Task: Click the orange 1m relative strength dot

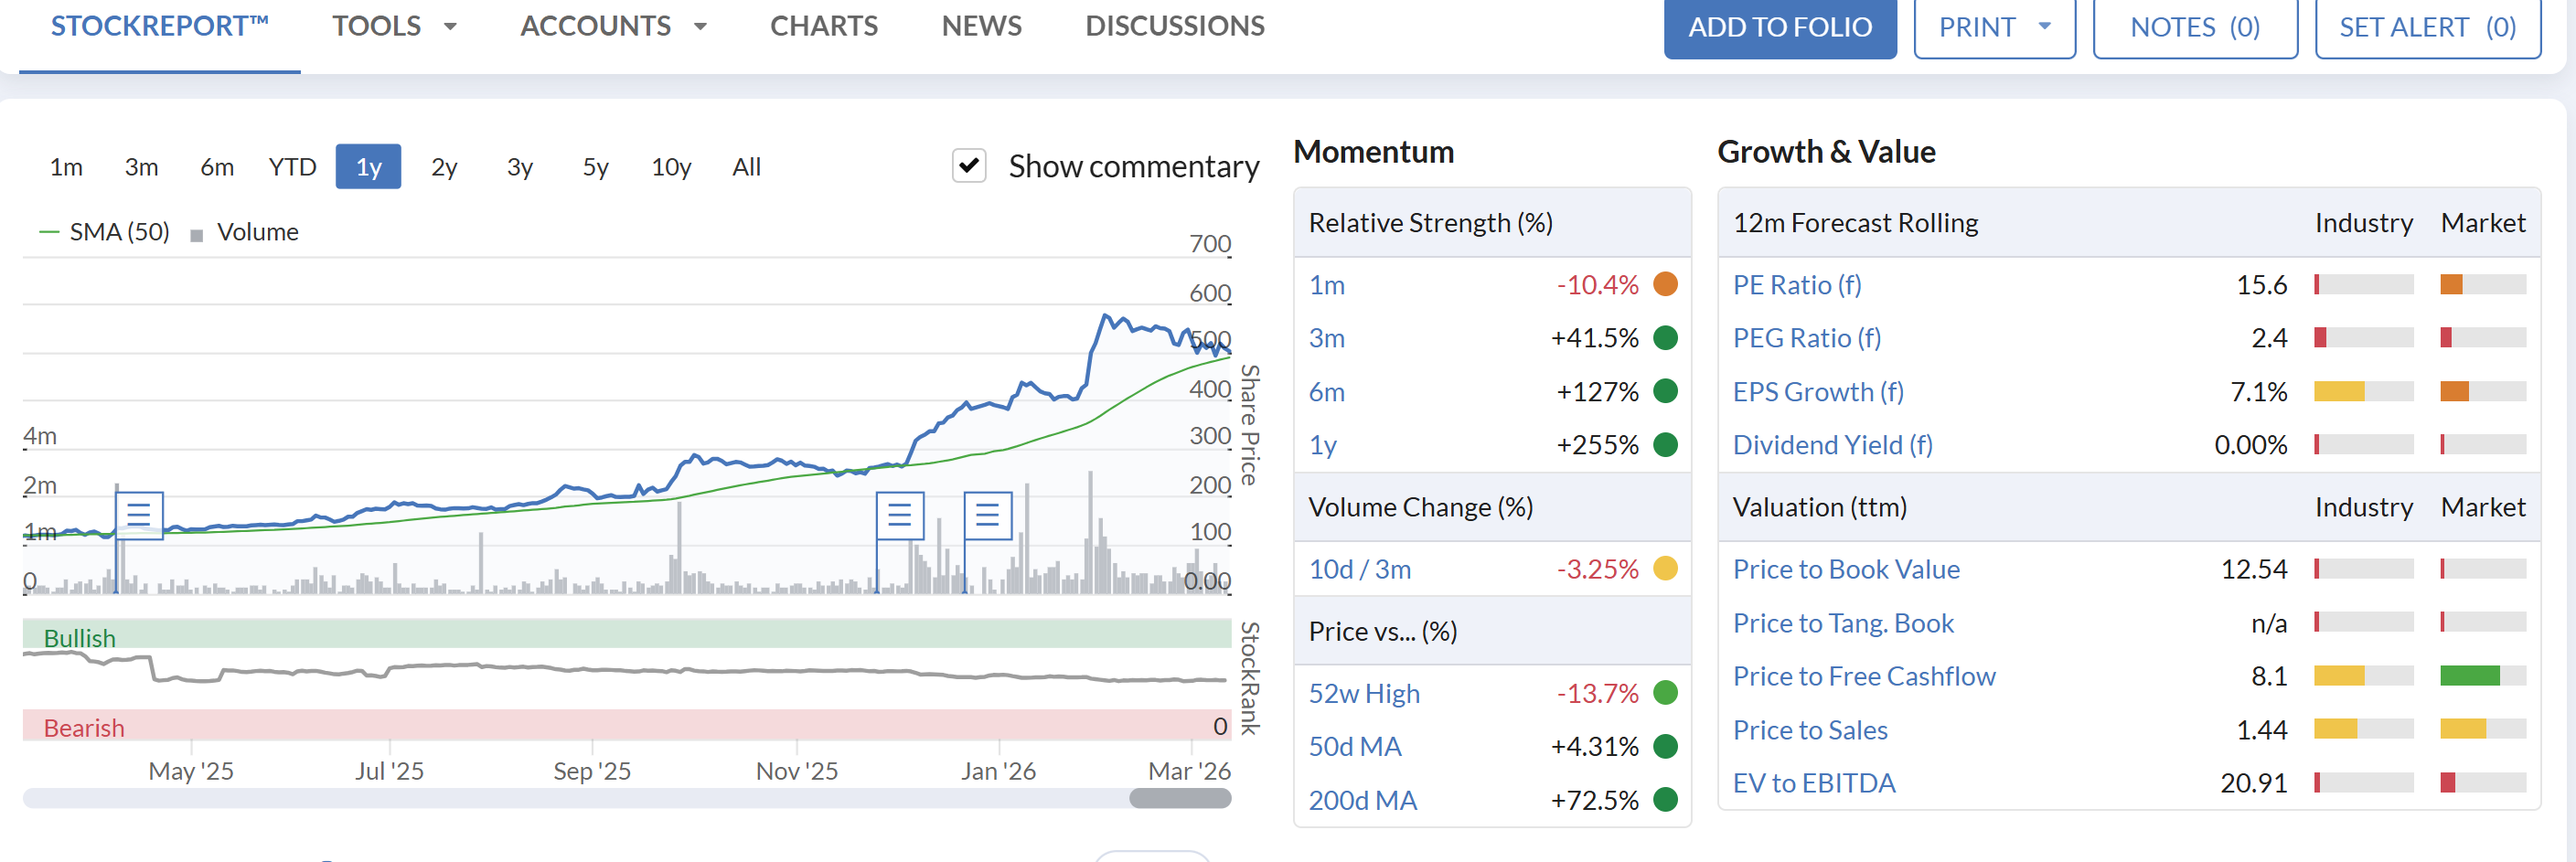Action: [x=1665, y=285]
